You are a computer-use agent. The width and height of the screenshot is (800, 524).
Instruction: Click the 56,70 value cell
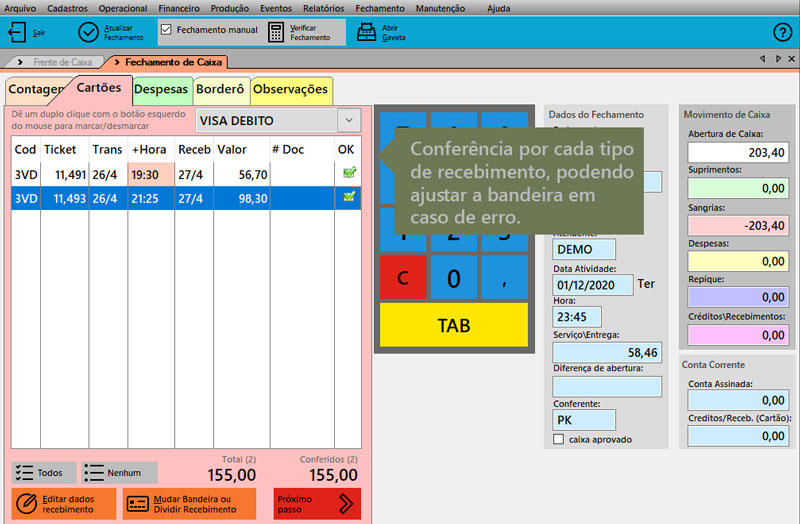[x=242, y=174]
